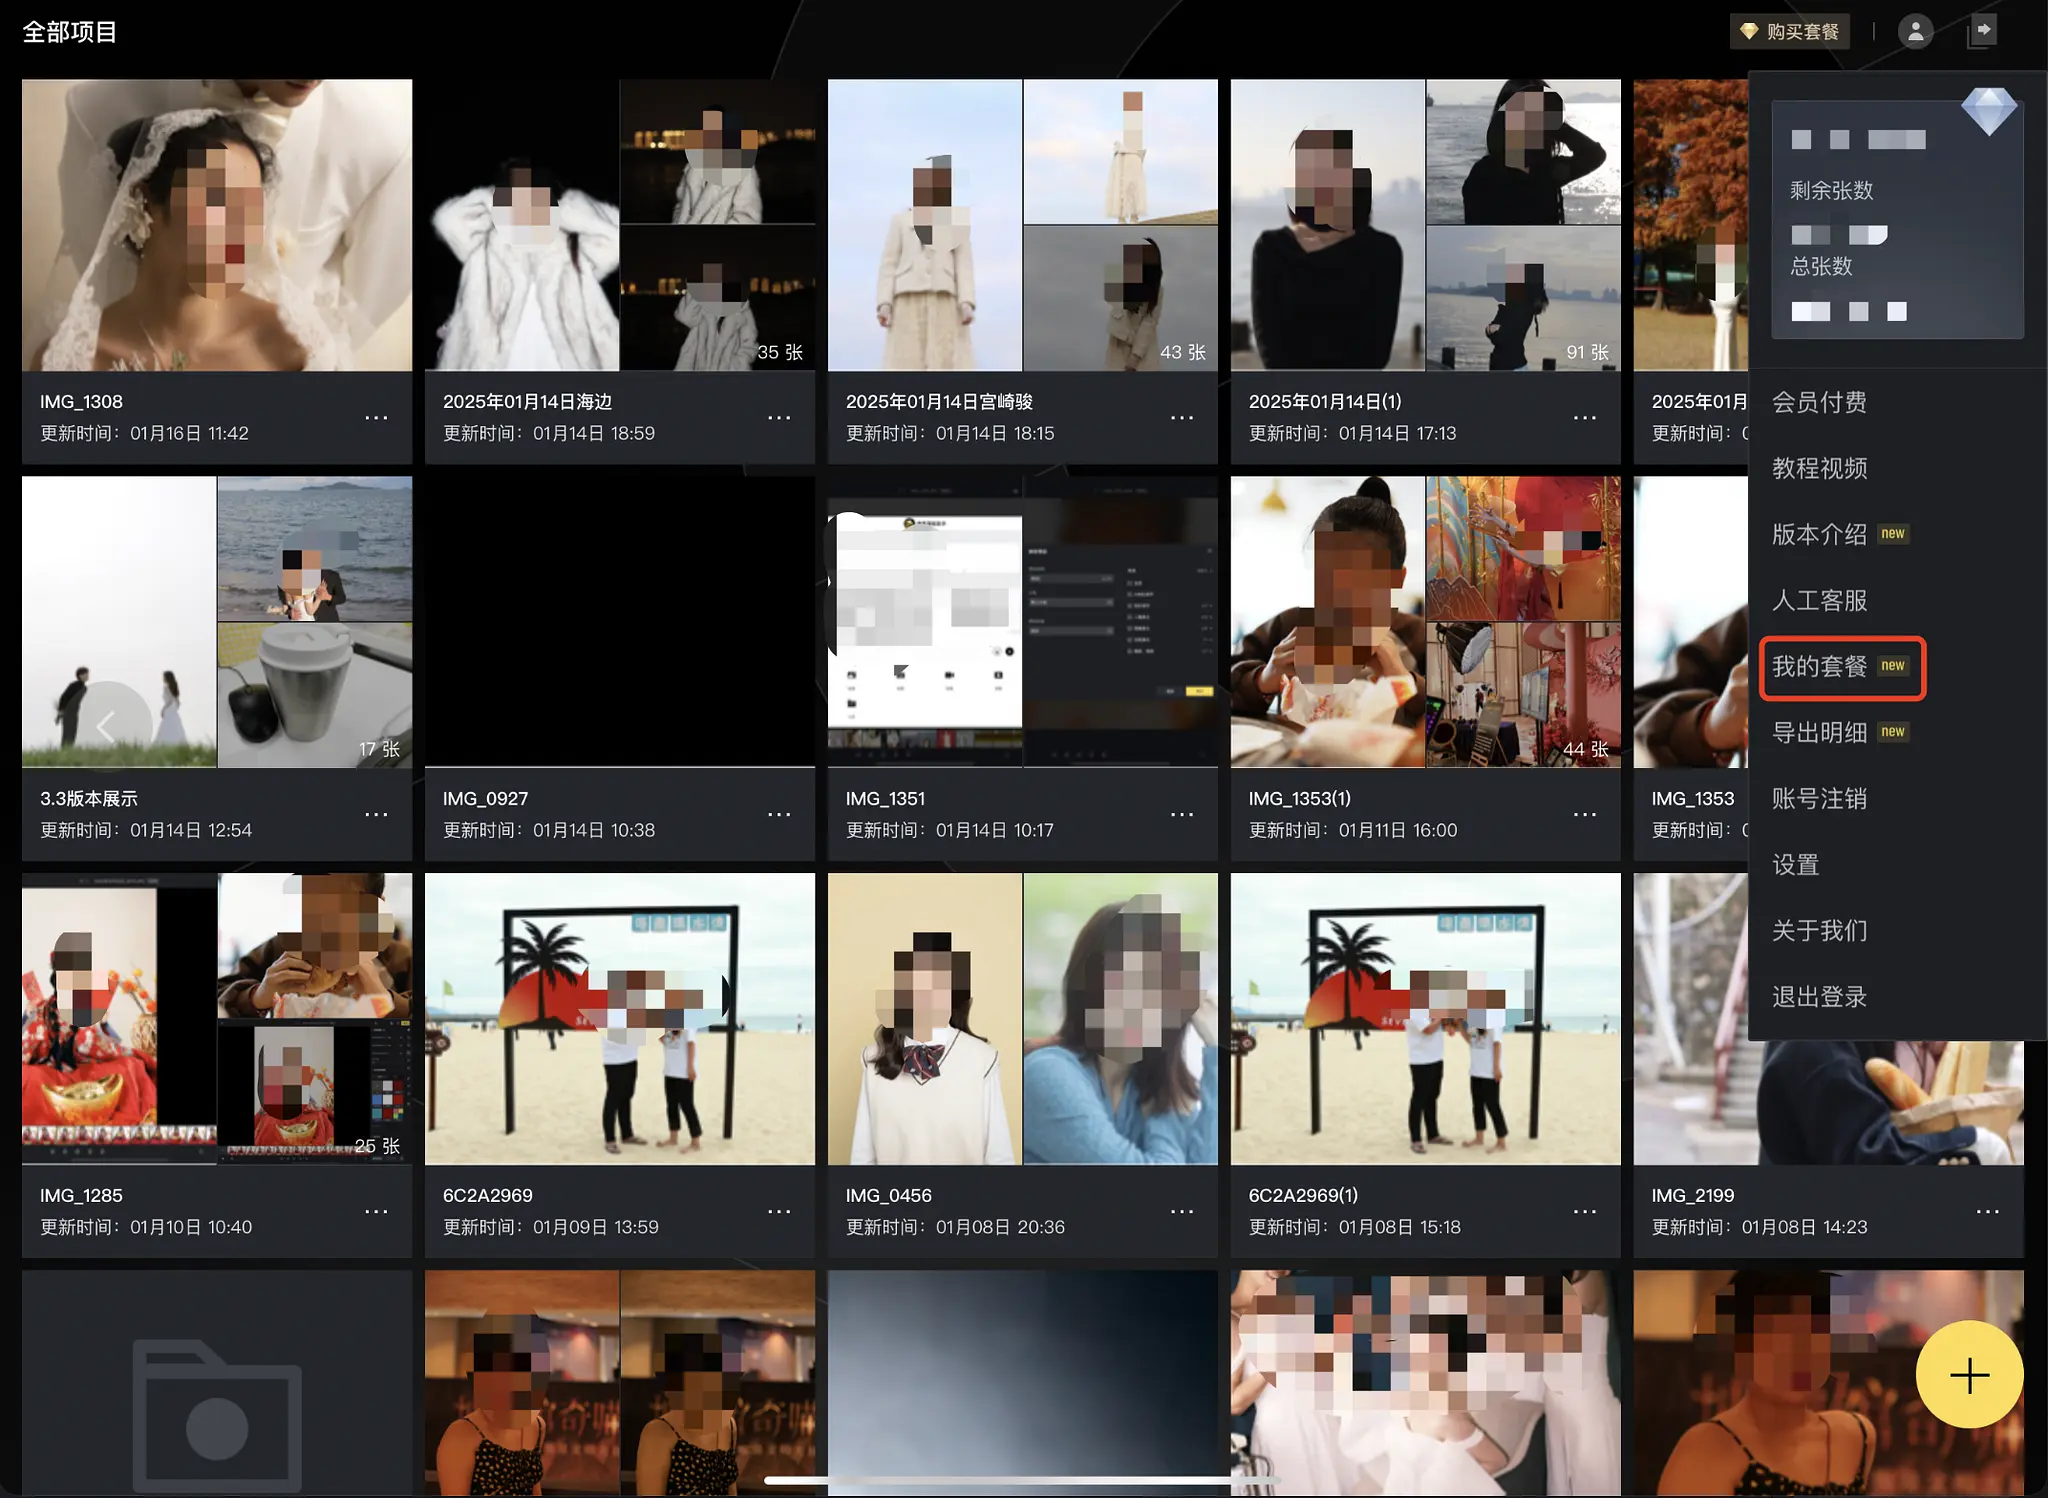Open 导出明细 menu entry
2048x1498 pixels.
(x=1819, y=732)
